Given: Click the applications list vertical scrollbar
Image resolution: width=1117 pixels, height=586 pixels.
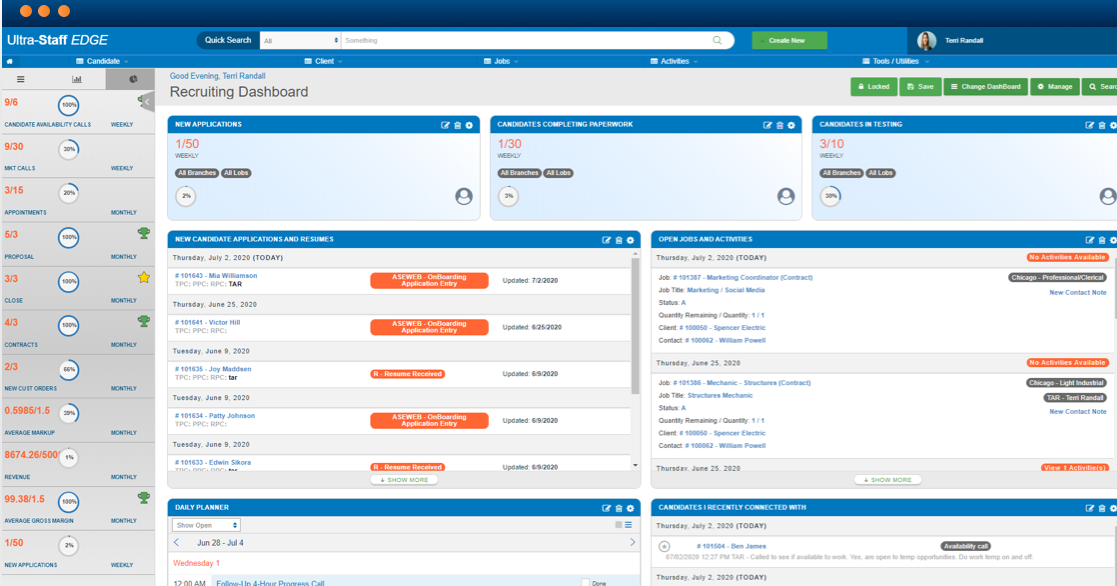Looking at the screenshot, I should [x=635, y=325].
